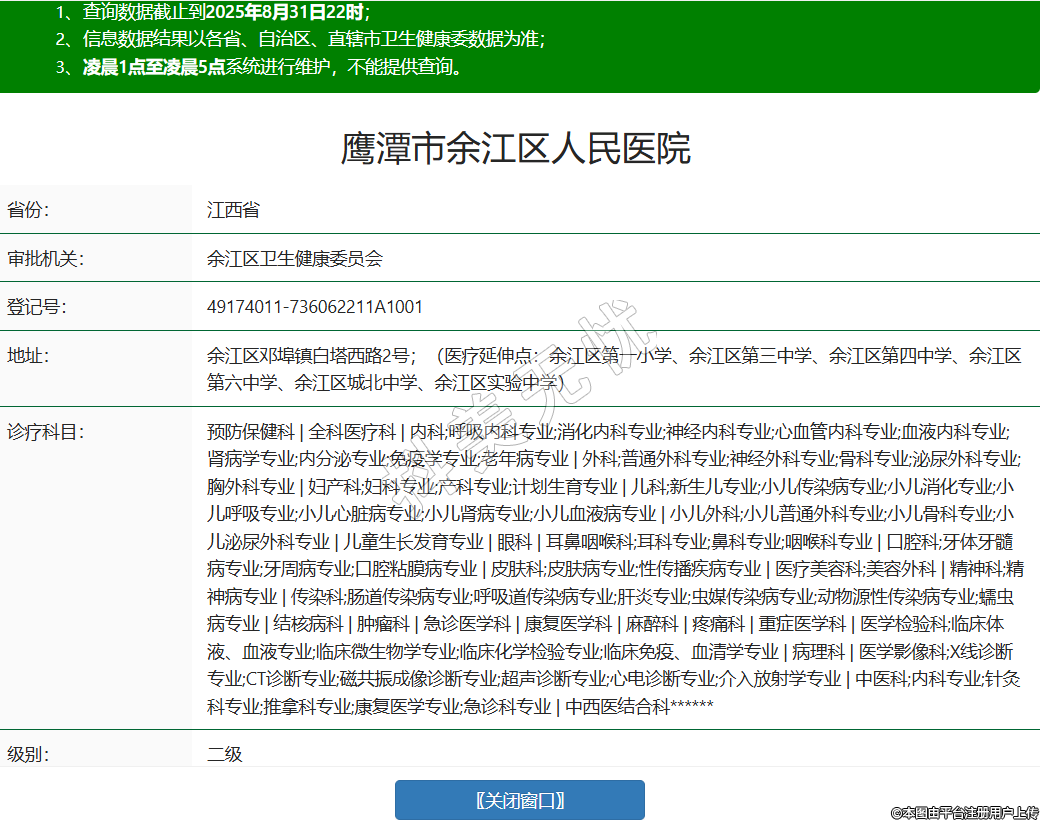Select the 登记号 field label
The image size is (1040, 820).
point(36,307)
